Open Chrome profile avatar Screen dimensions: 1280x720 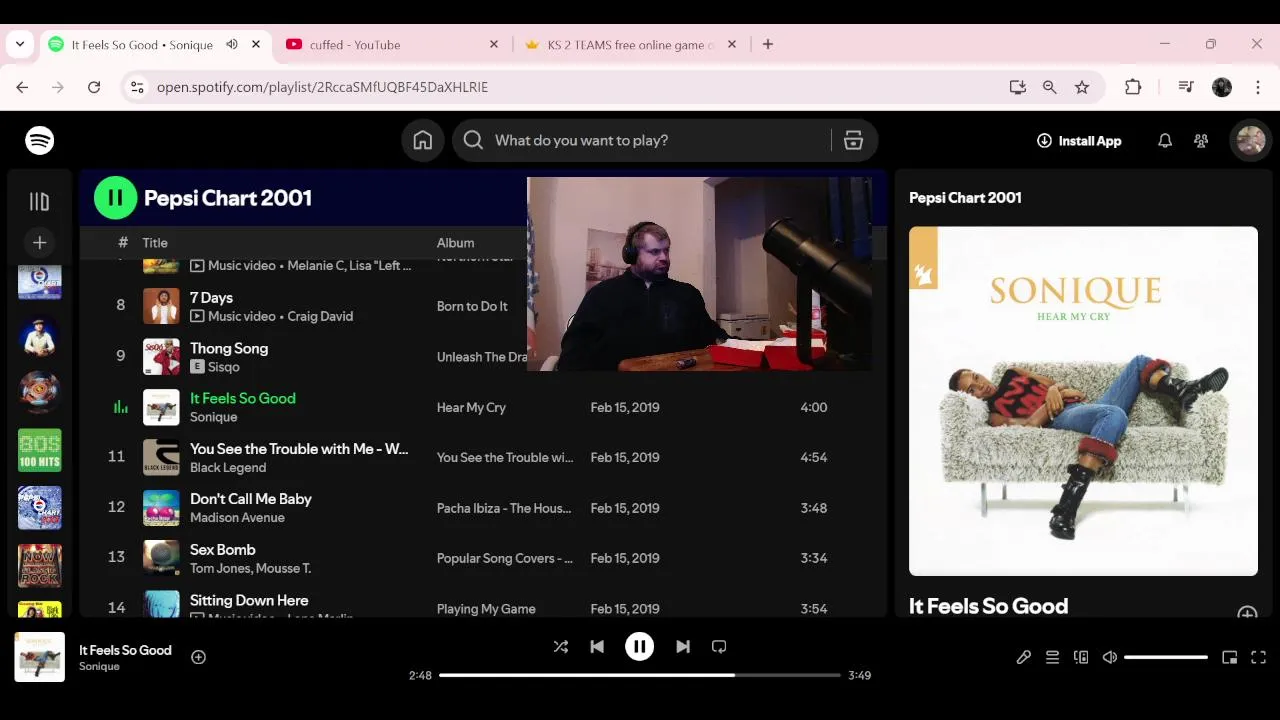point(1222,88)
